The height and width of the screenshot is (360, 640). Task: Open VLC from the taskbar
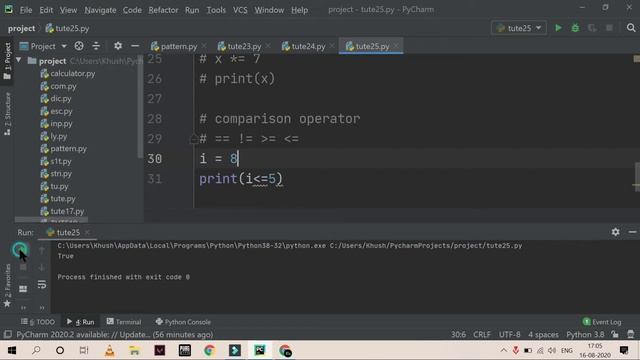(x=109, y=350)
